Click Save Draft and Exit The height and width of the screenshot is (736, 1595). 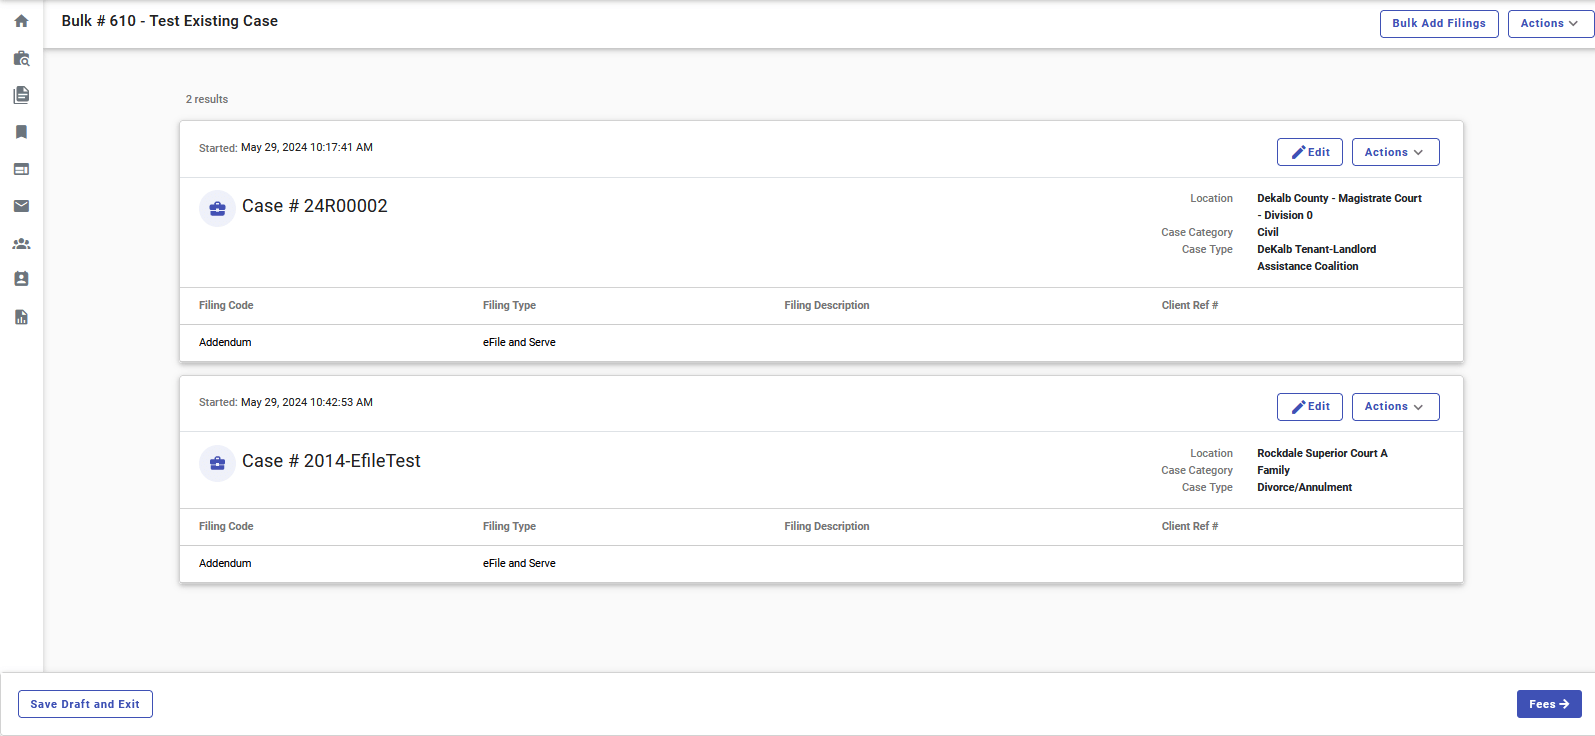[x=85, y=704]
